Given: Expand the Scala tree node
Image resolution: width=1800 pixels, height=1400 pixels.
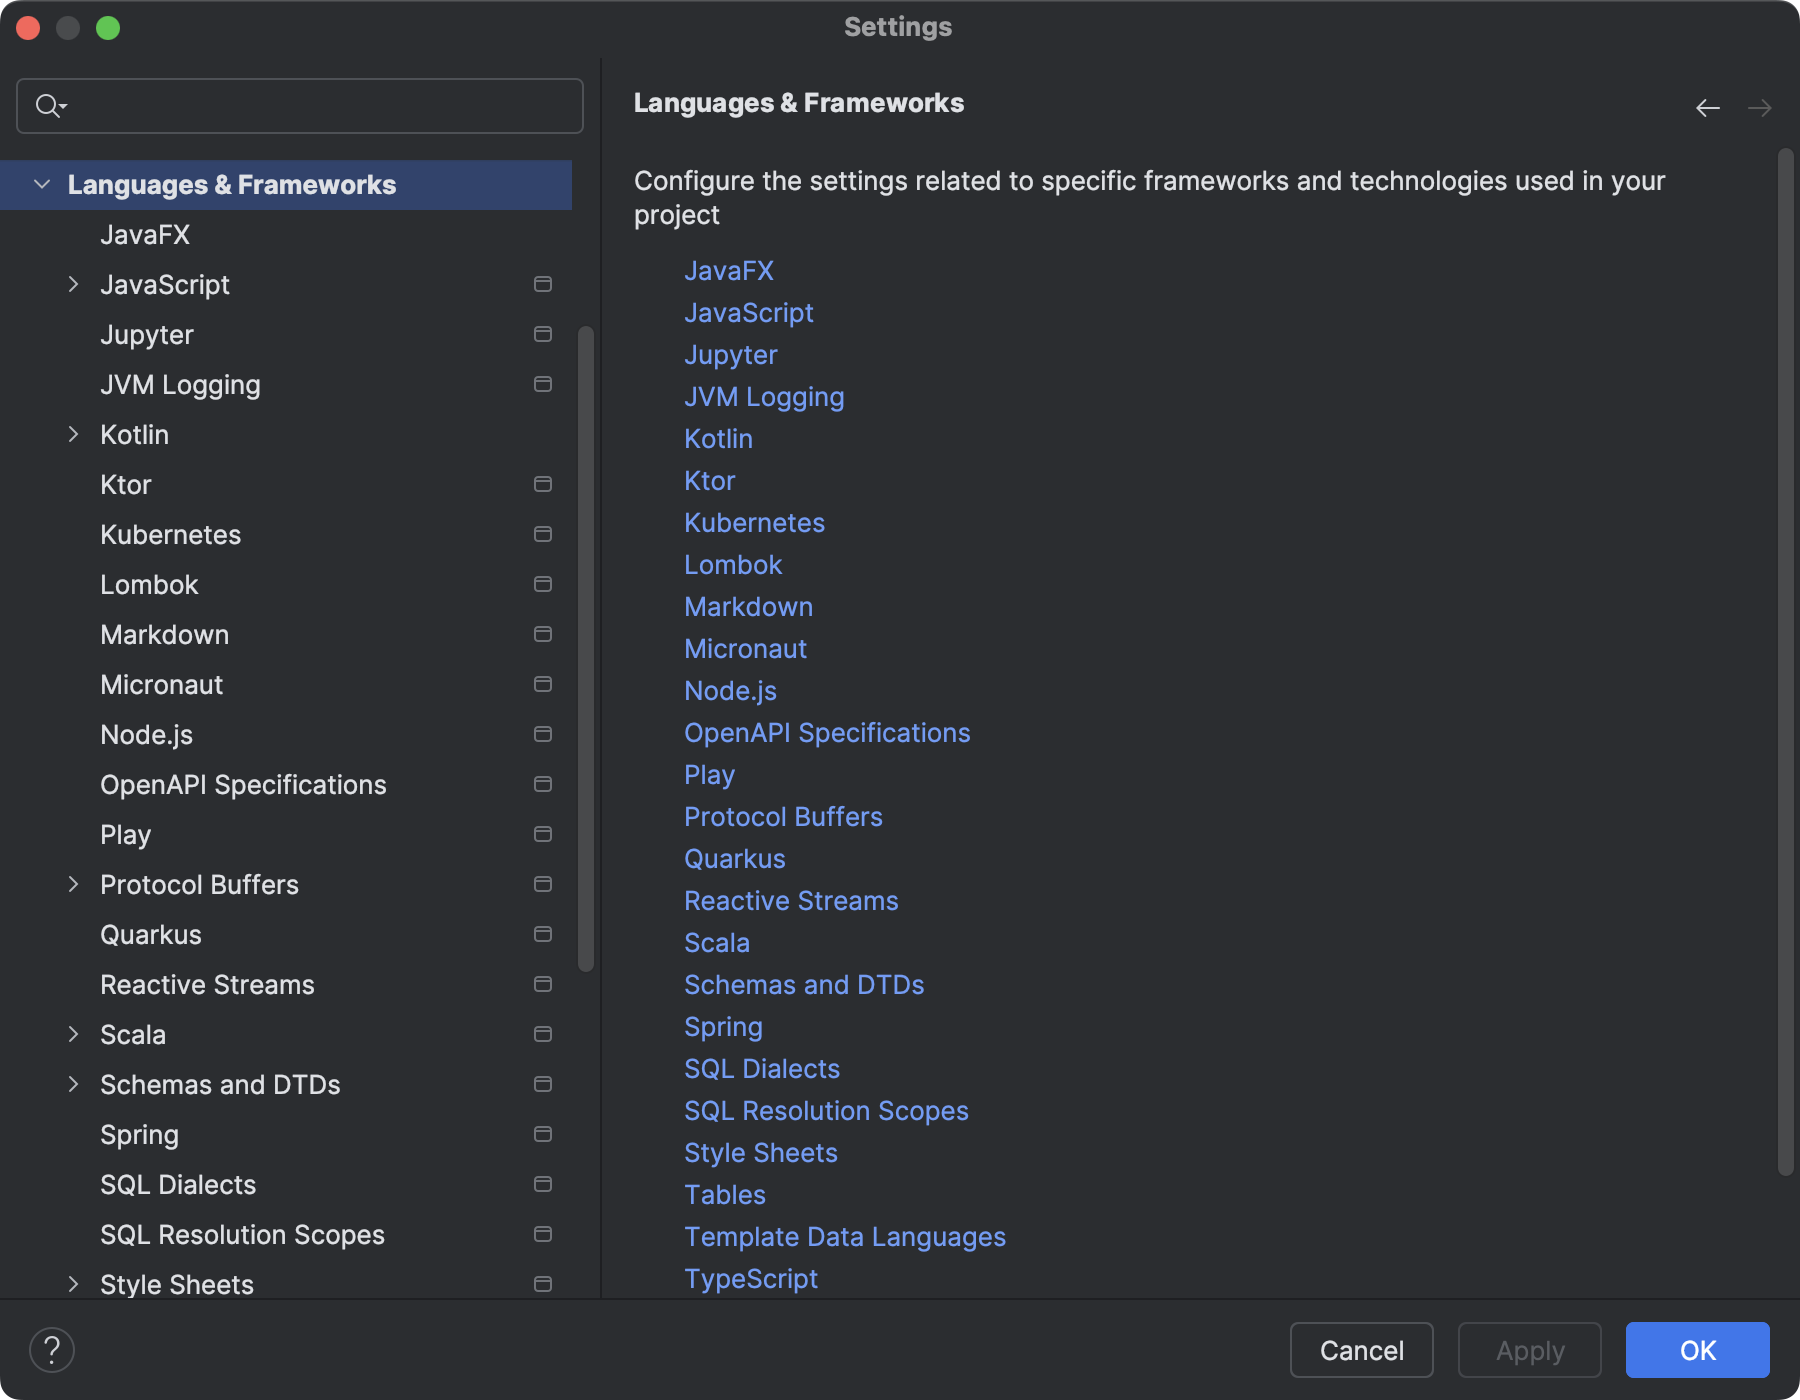Looking at the screenshot, I should 73,1034.
